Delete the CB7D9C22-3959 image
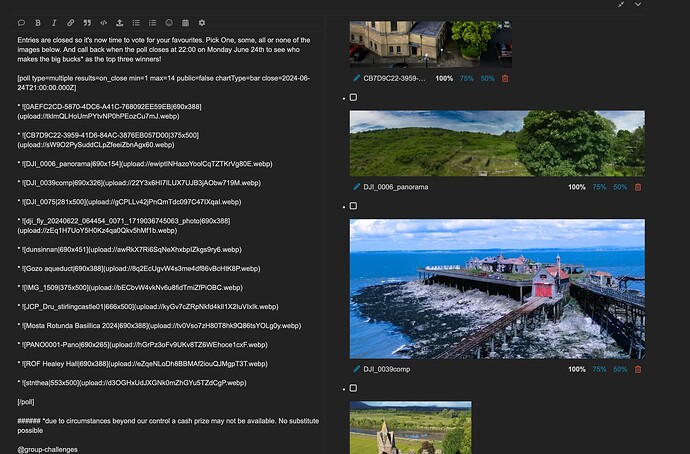 tap(505, 78)
